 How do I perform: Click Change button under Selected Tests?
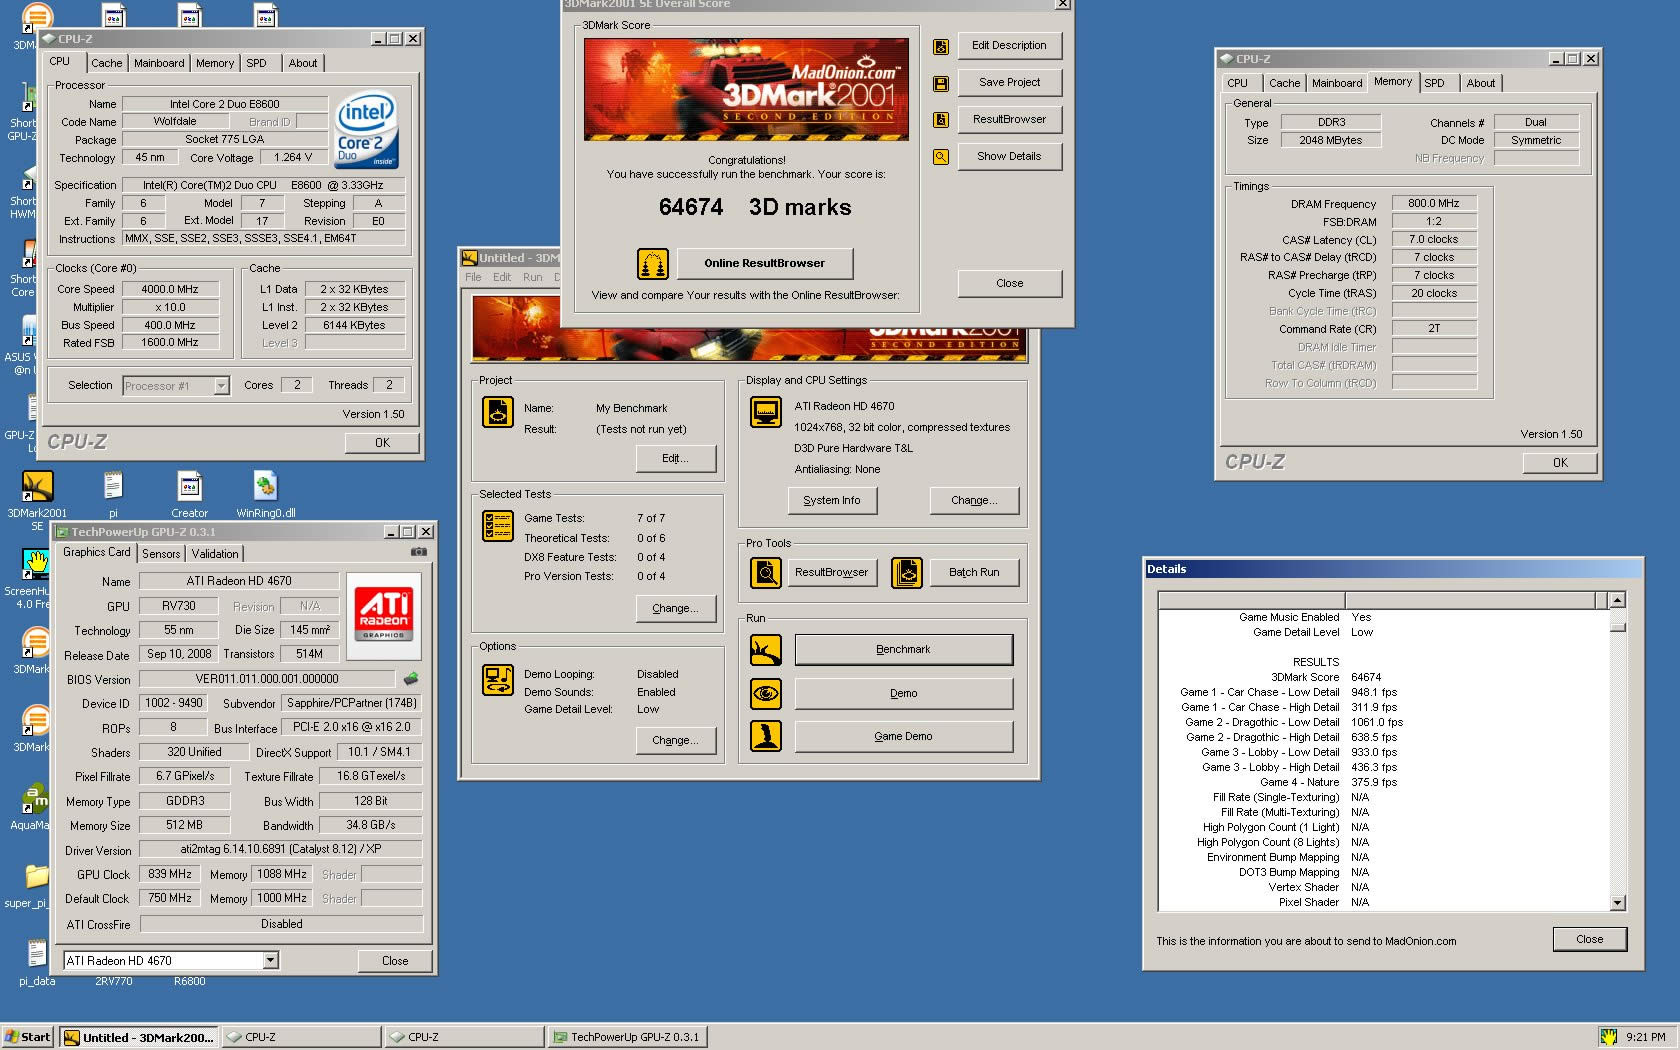click(x=676, y=609)
